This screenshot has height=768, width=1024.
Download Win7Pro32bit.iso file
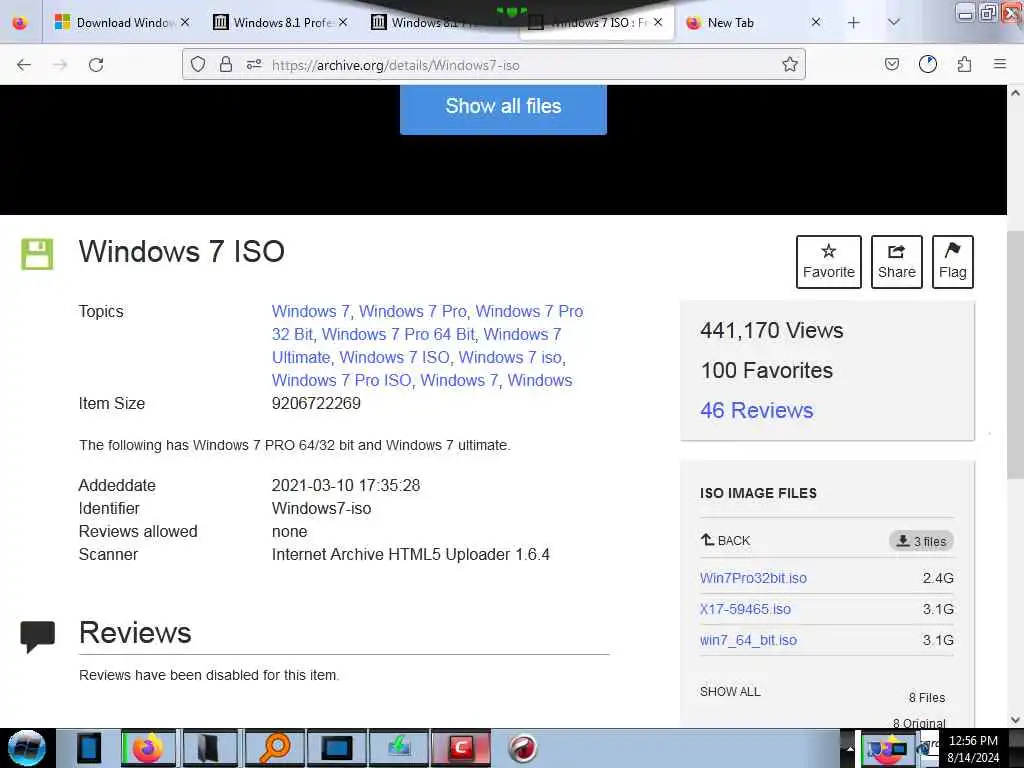(753, 578)
